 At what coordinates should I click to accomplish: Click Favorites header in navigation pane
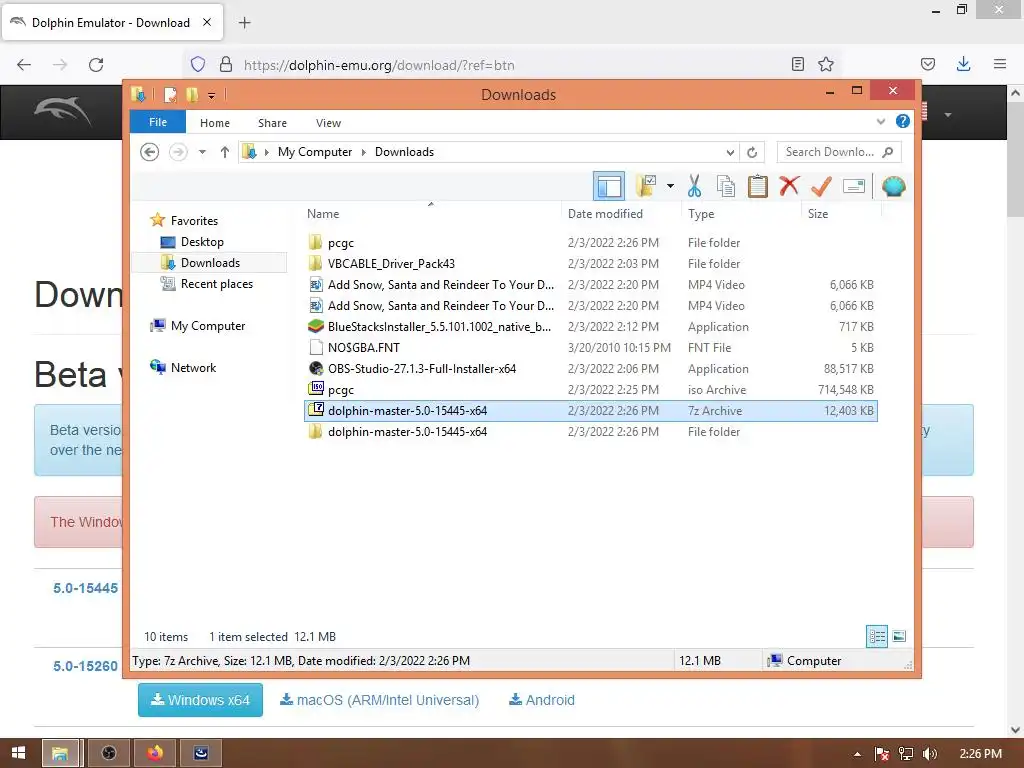point(194,221)
